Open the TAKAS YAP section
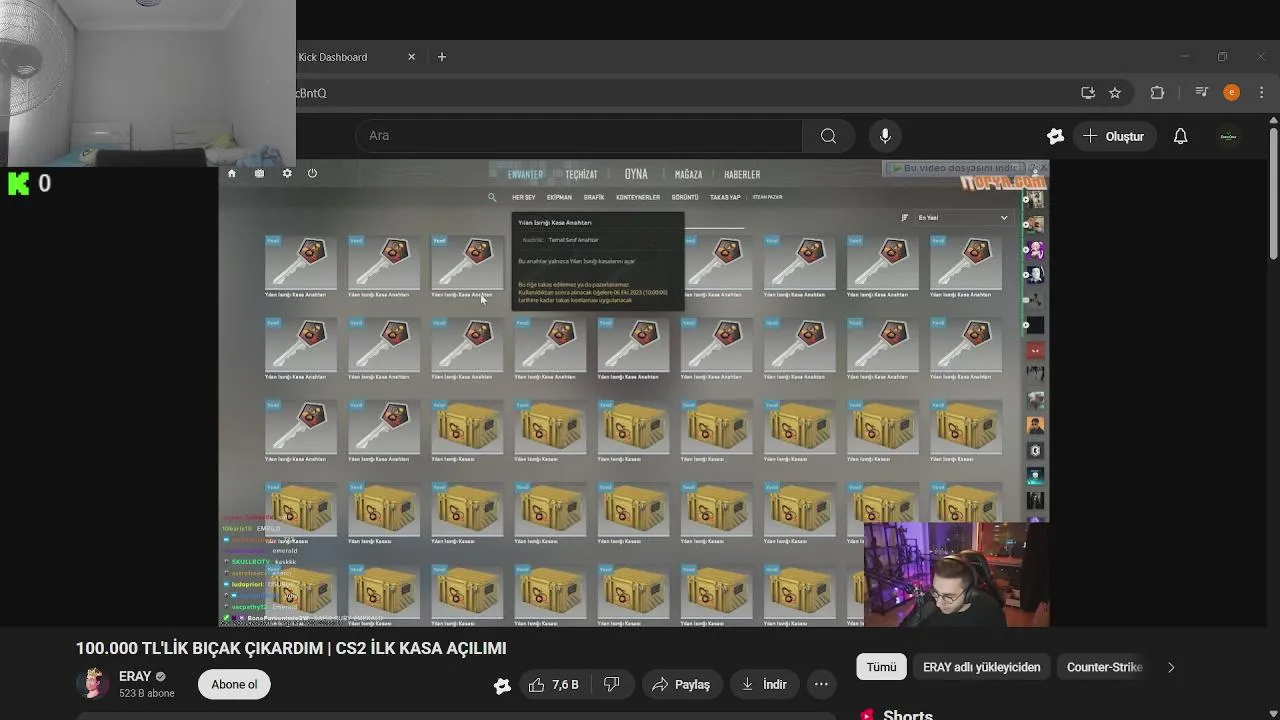 click(725, 197)
